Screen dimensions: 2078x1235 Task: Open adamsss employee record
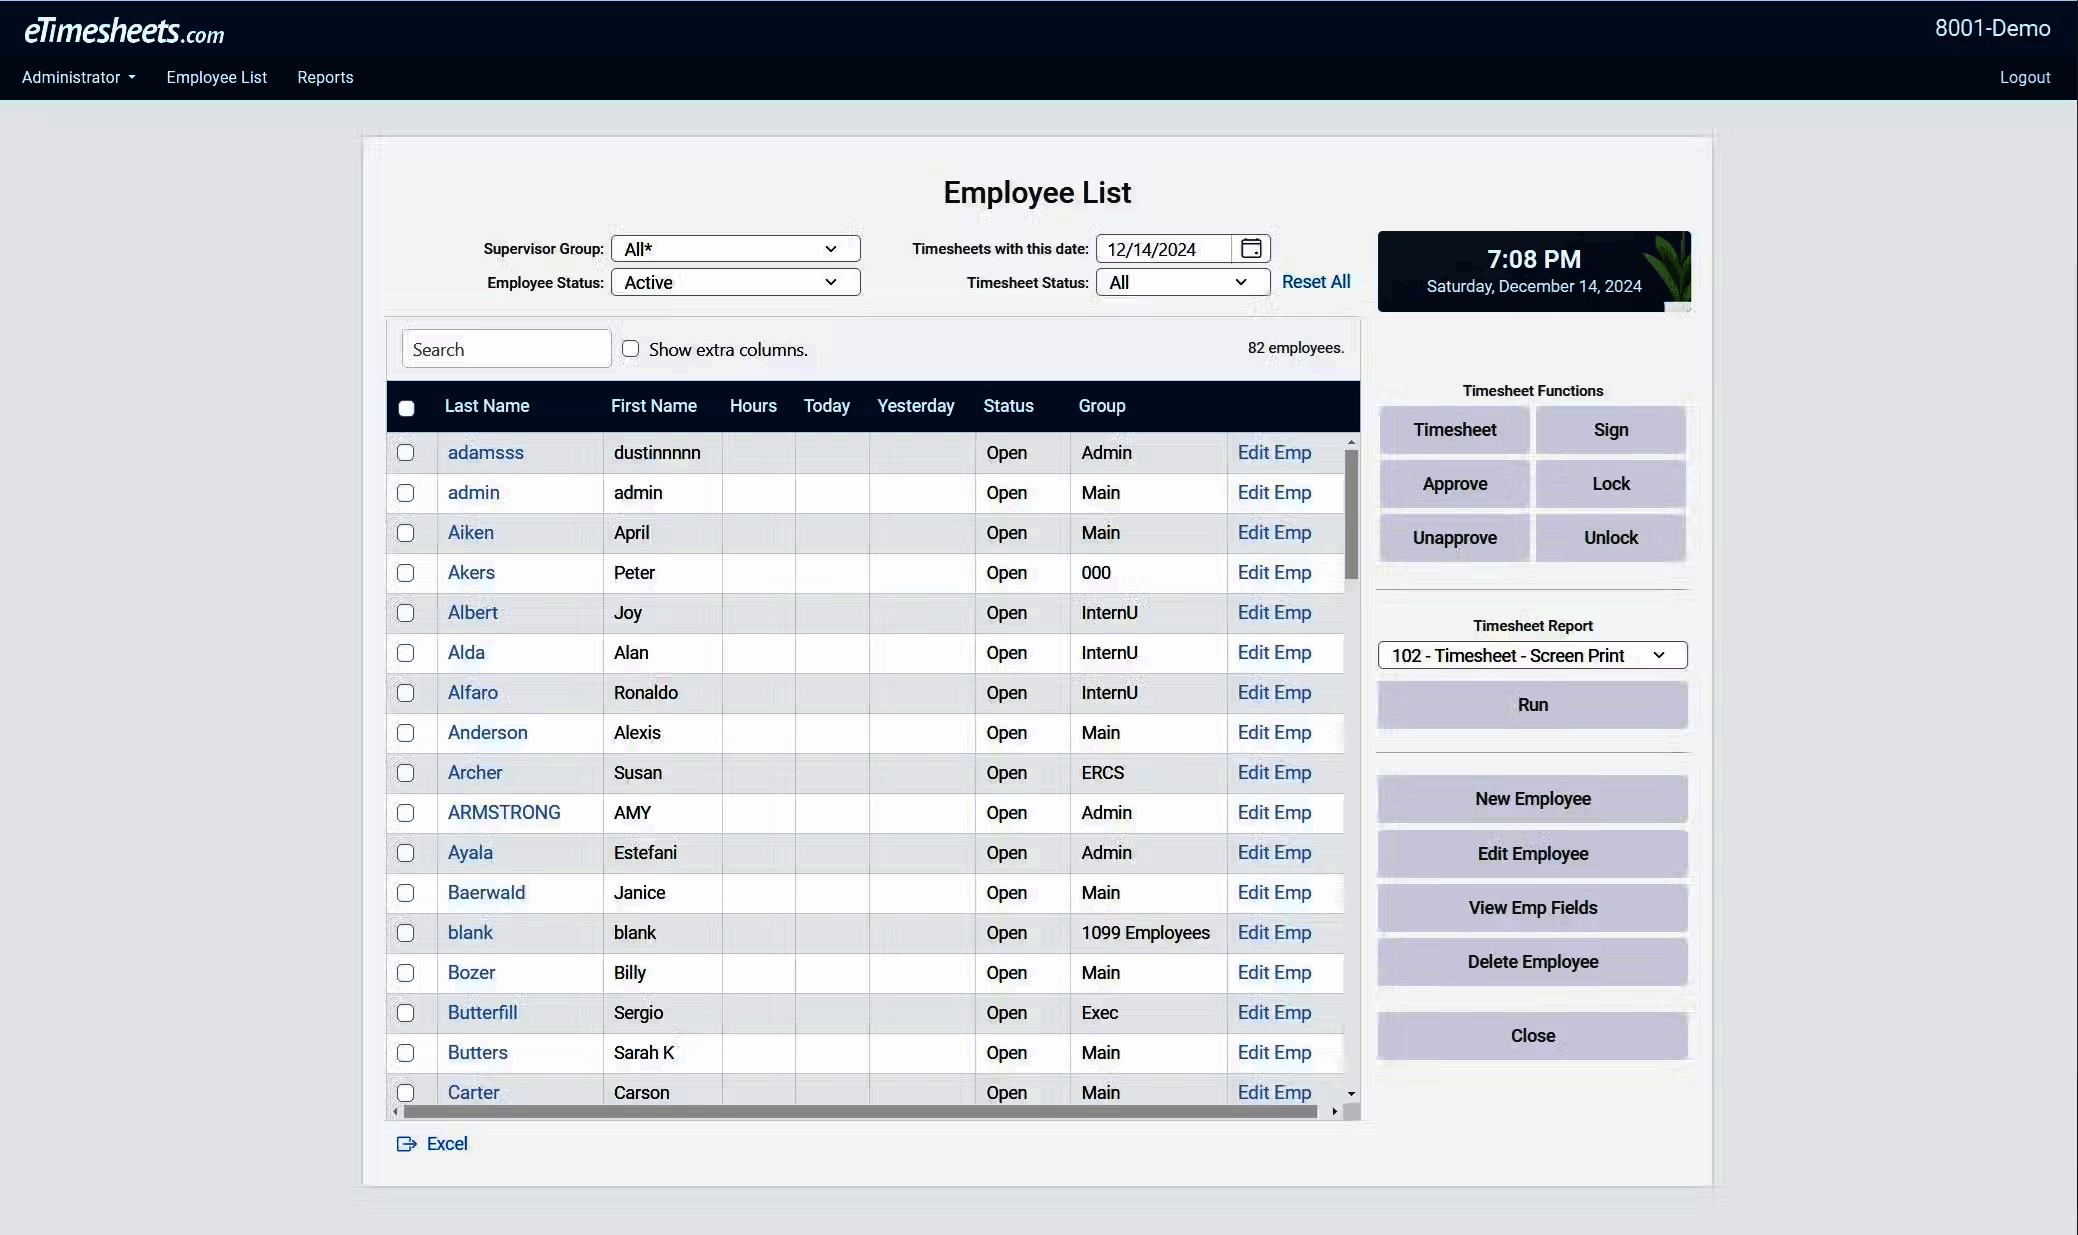click(x=484, y=453)
